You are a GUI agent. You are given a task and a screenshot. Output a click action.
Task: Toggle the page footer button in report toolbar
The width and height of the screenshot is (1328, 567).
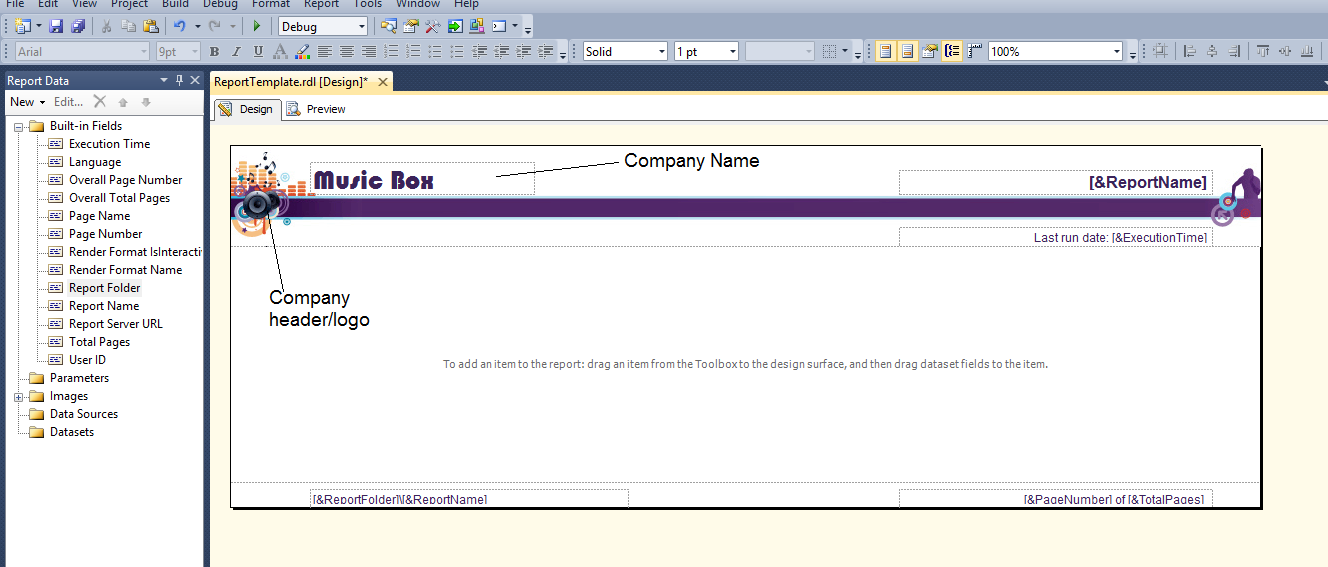(x=907, y=51)
